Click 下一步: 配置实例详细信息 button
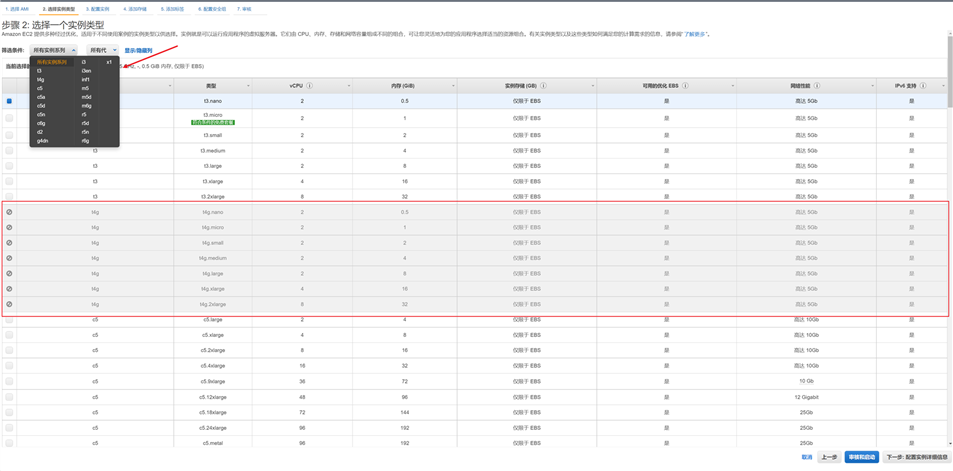Screen dimensions: 953x471 pos(917,457)
